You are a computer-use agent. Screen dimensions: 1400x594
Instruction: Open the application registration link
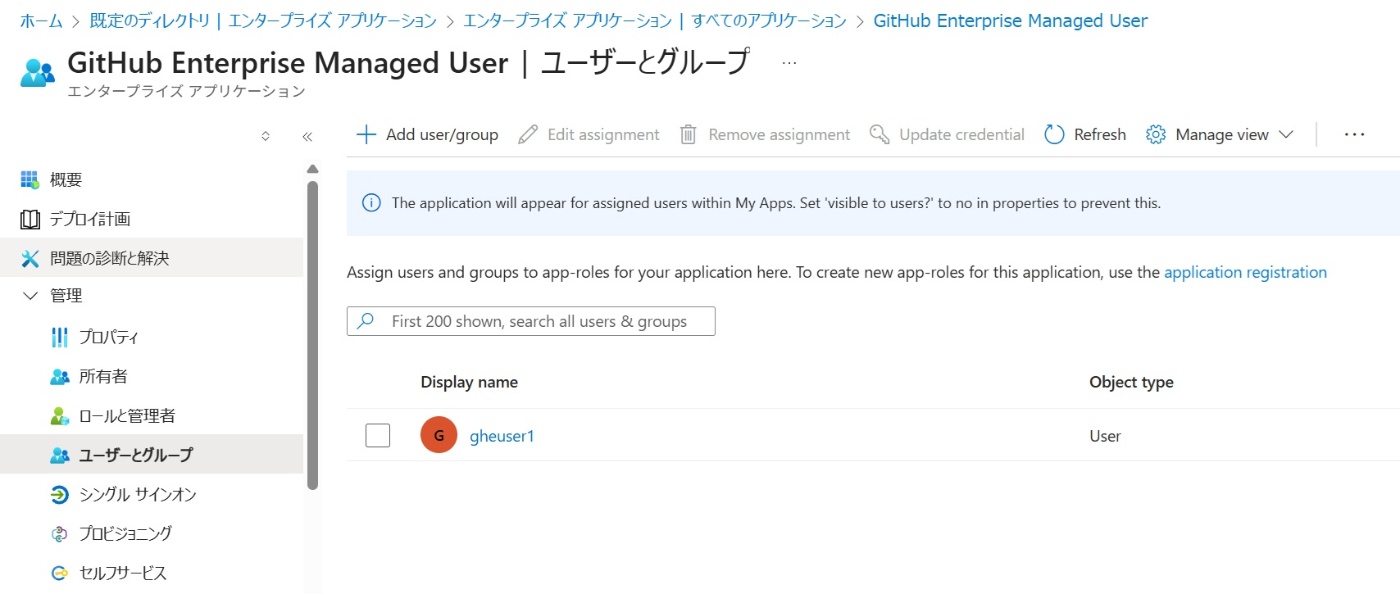tap(1245, 272)
